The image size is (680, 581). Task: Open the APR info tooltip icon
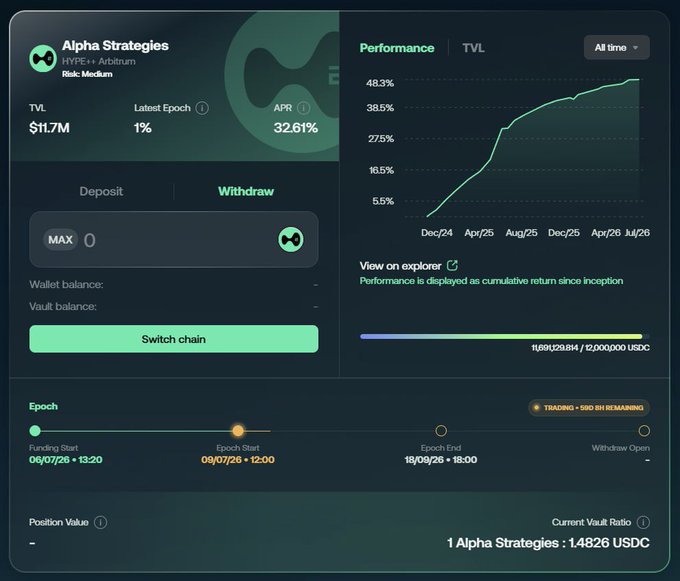[x=304, y=108]
